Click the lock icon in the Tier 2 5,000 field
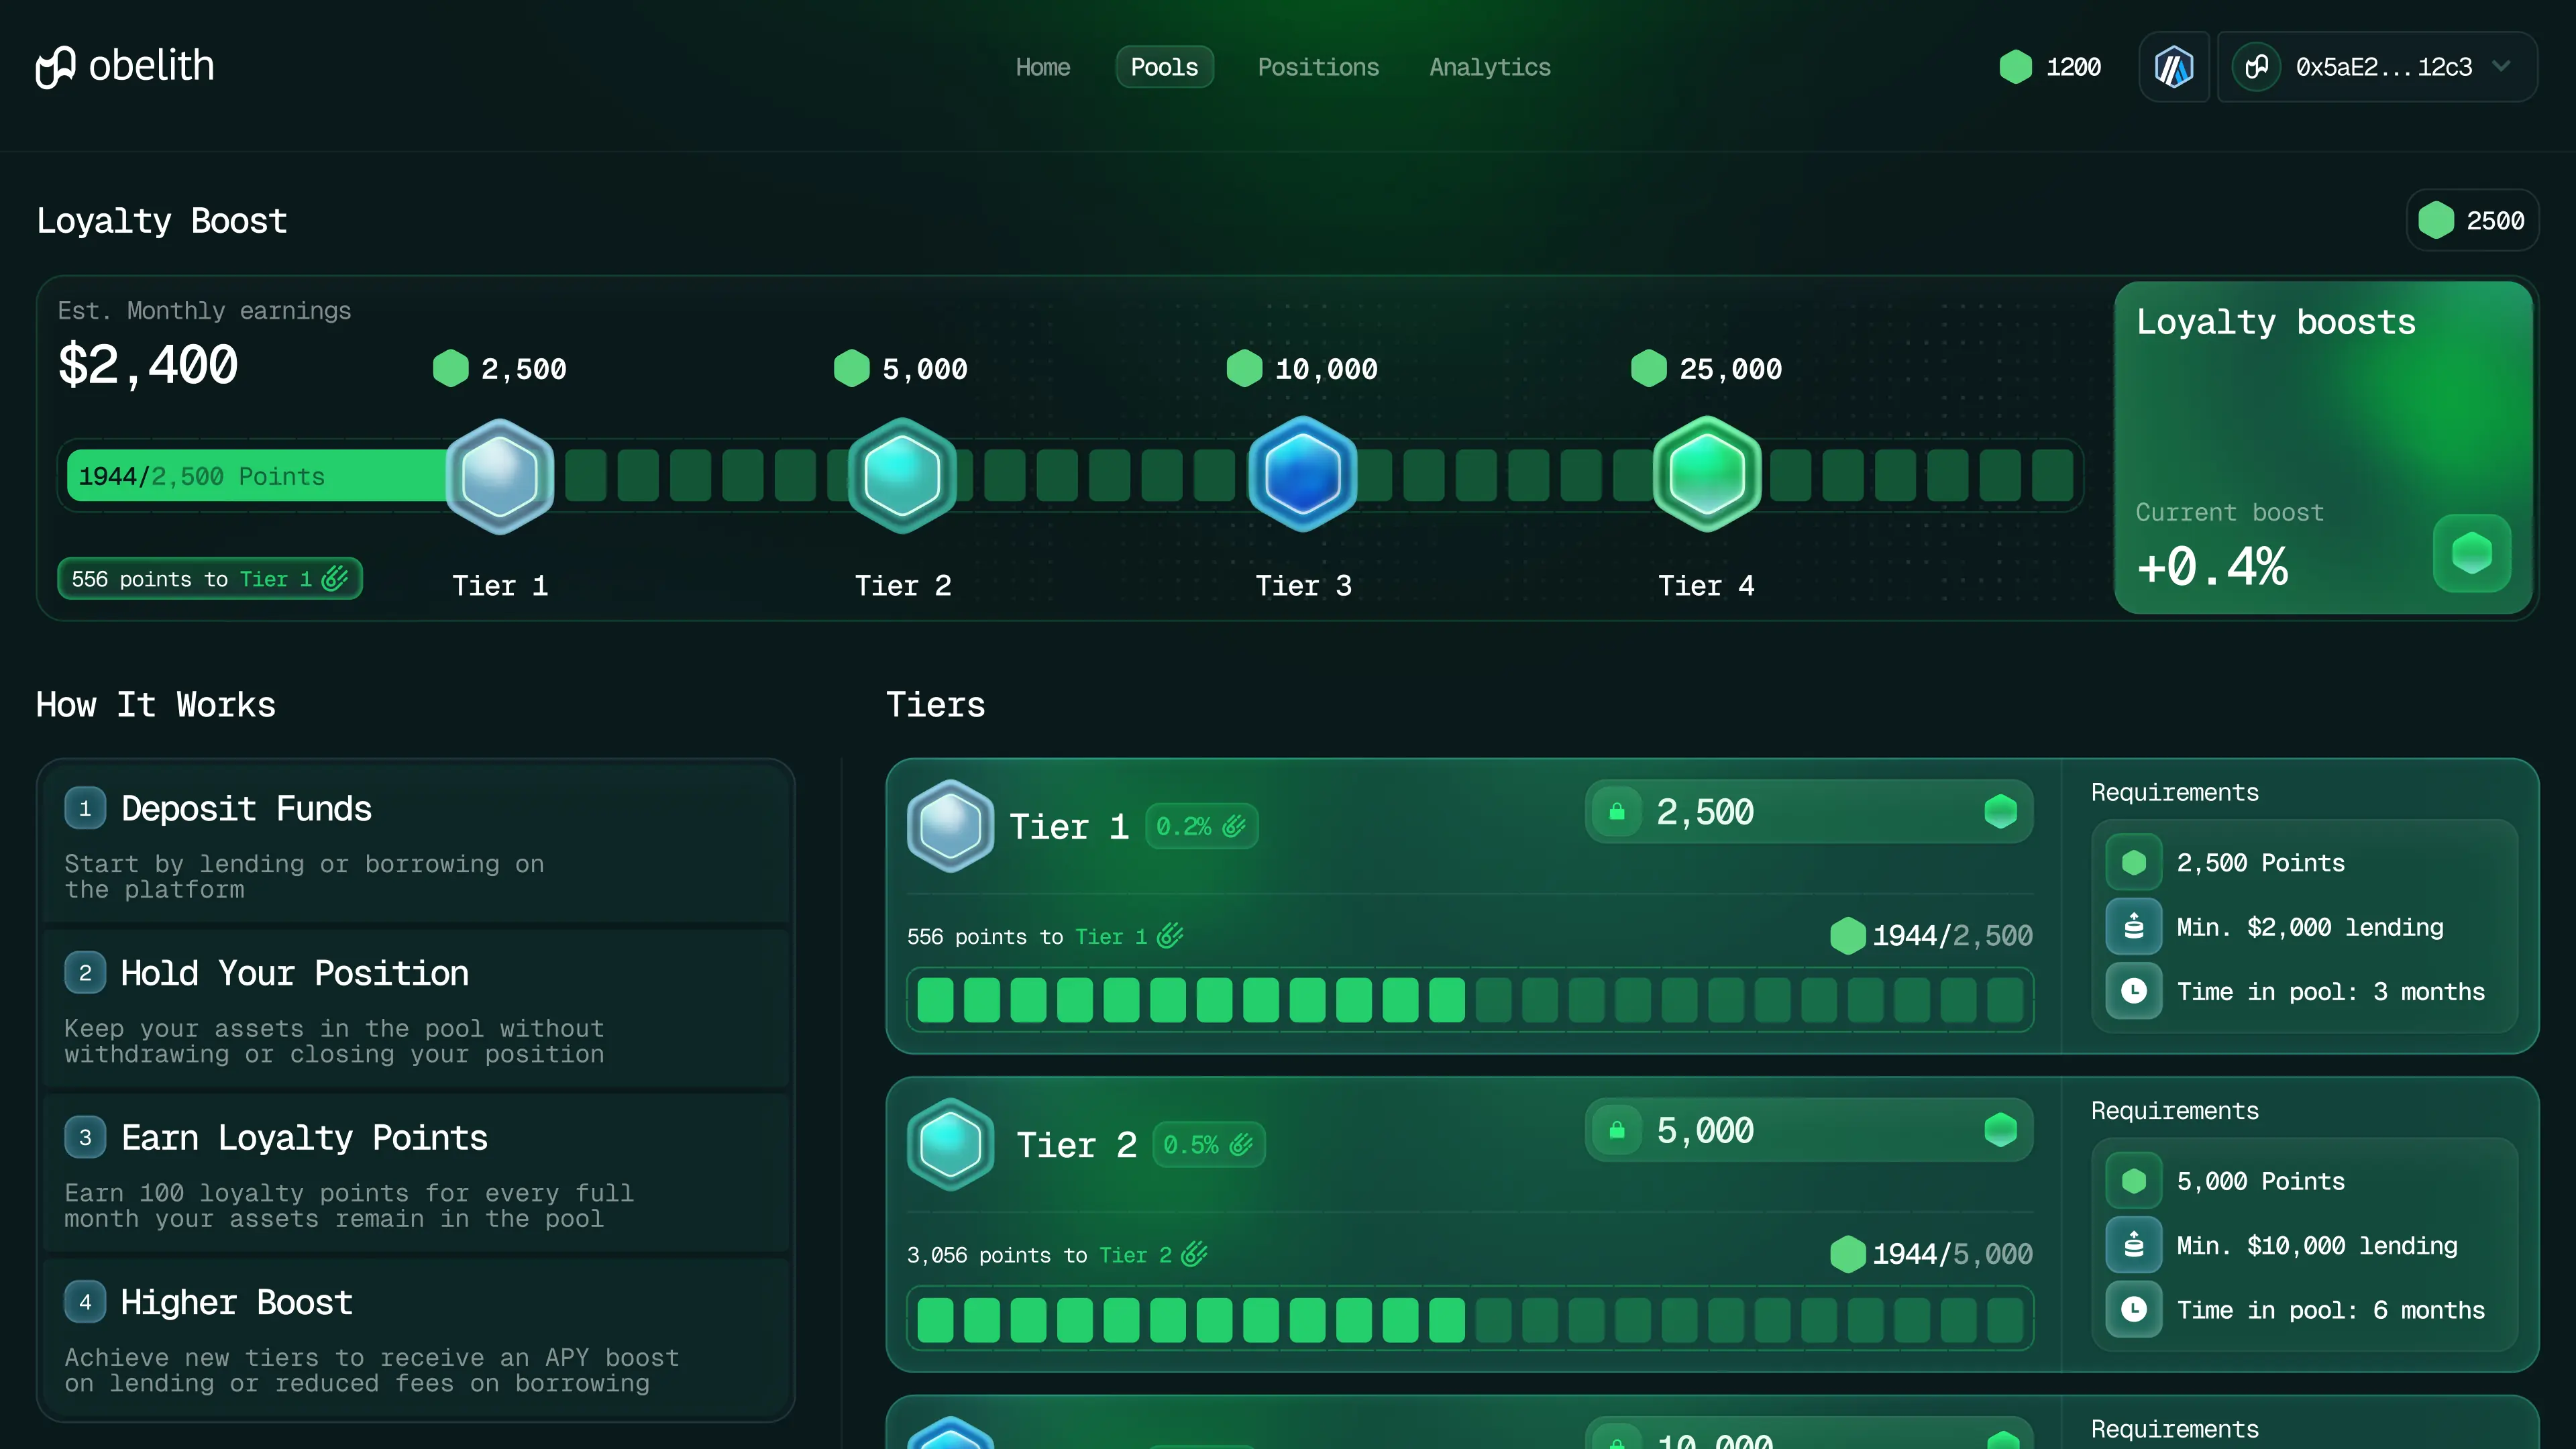The width and height of the screenshot is (2576, 1449). click(1617, 1130)
